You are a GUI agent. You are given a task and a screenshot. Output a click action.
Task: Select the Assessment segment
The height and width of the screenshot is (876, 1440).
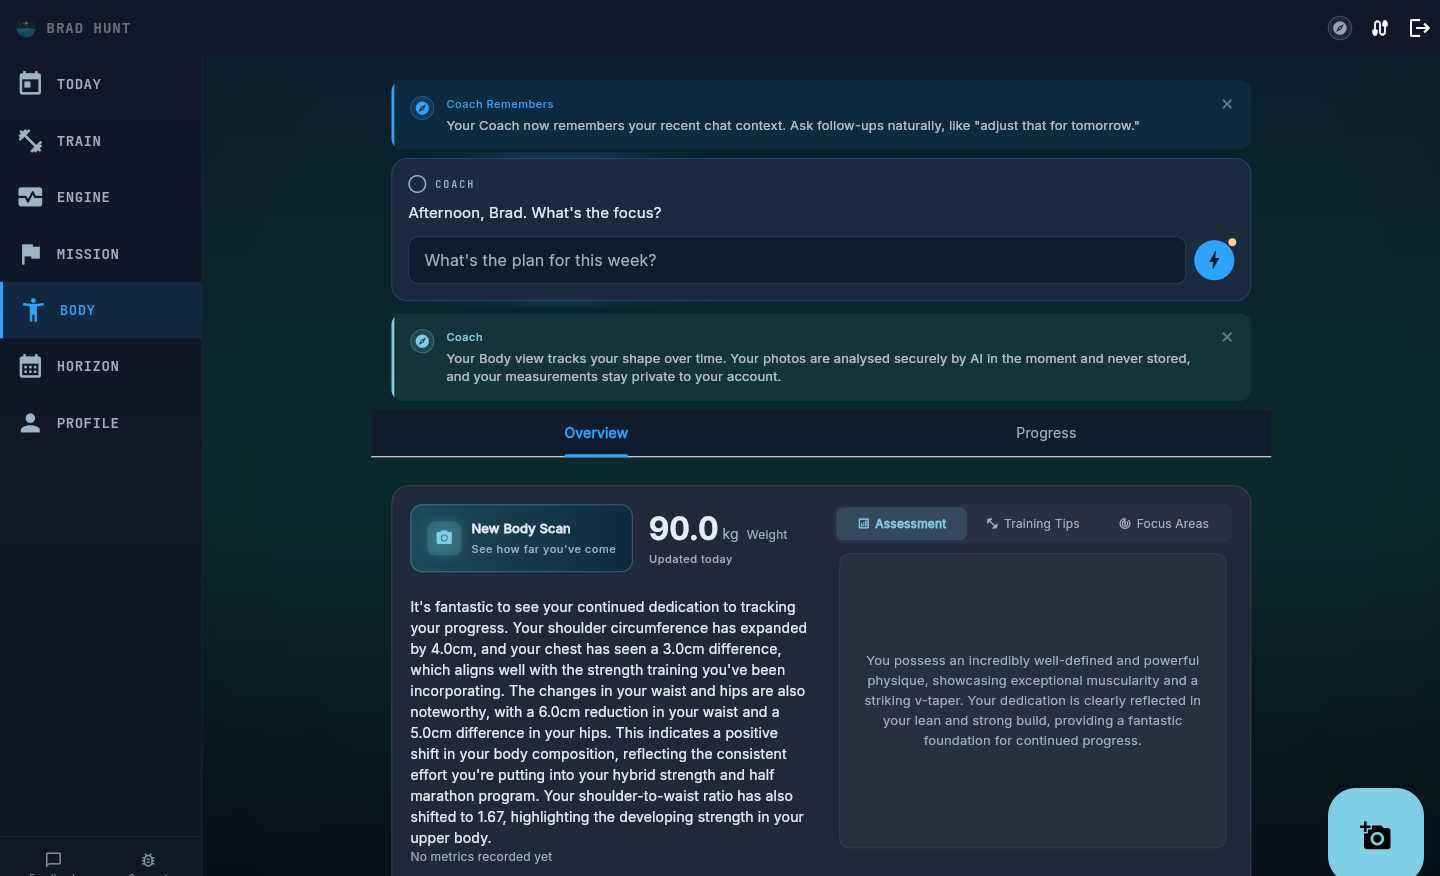pos(902,524)
